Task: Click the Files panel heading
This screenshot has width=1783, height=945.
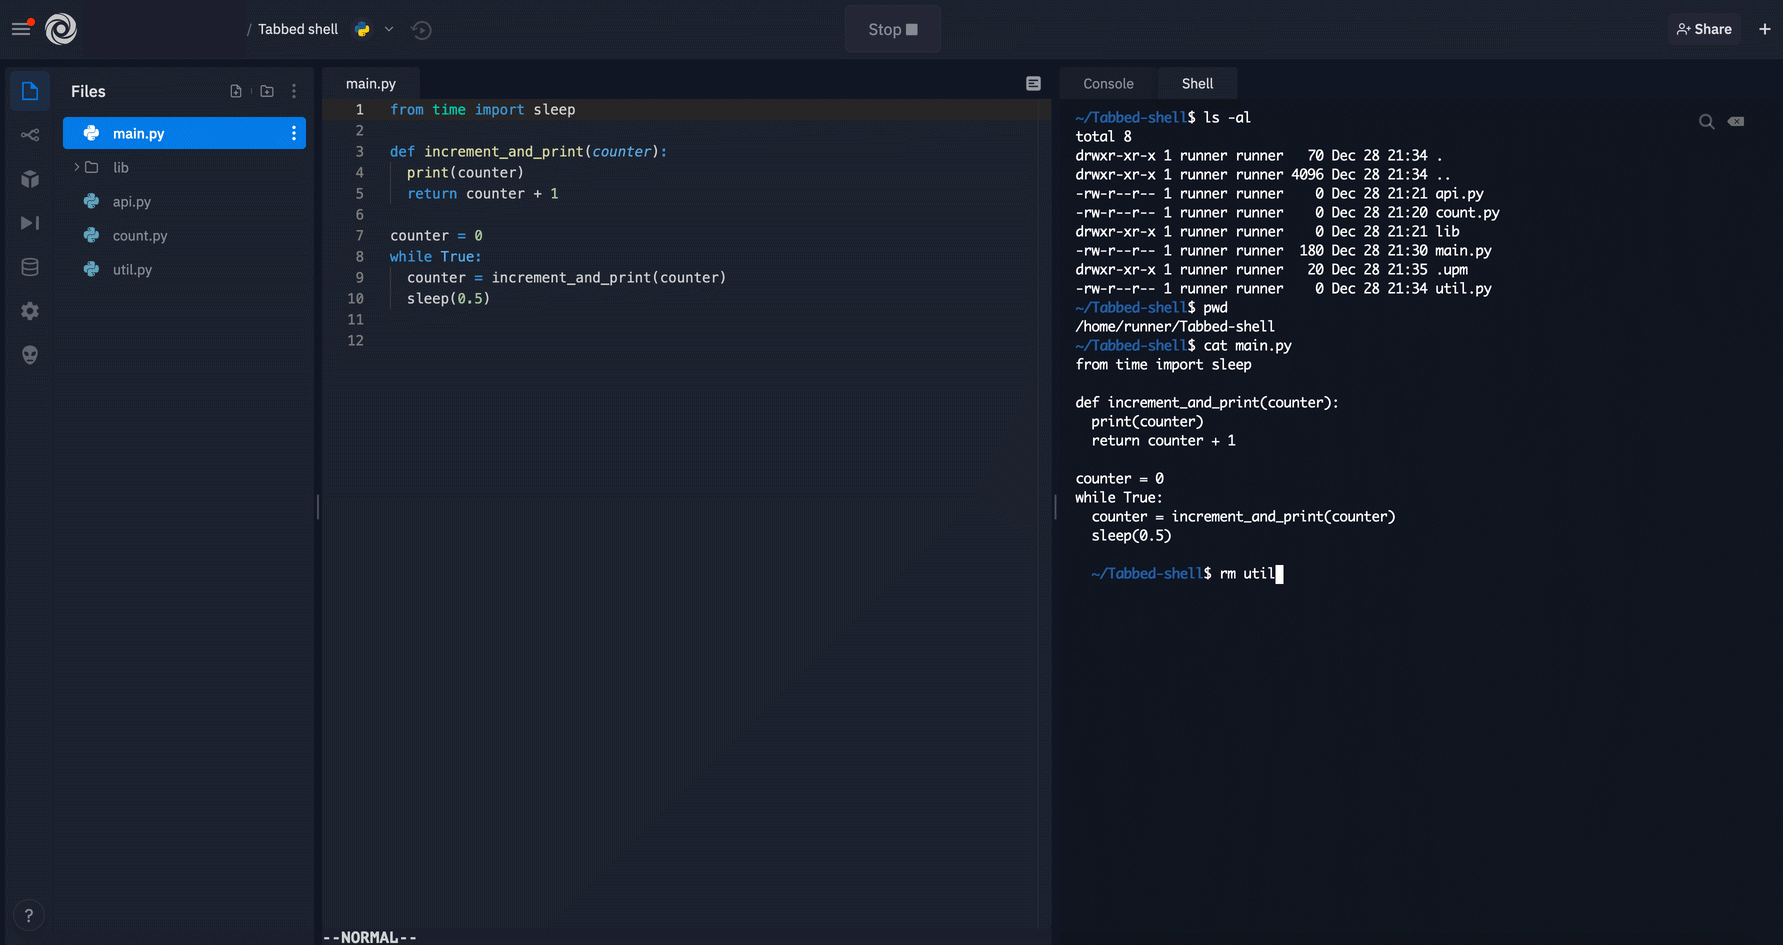Action: click(x=88, y=91)
